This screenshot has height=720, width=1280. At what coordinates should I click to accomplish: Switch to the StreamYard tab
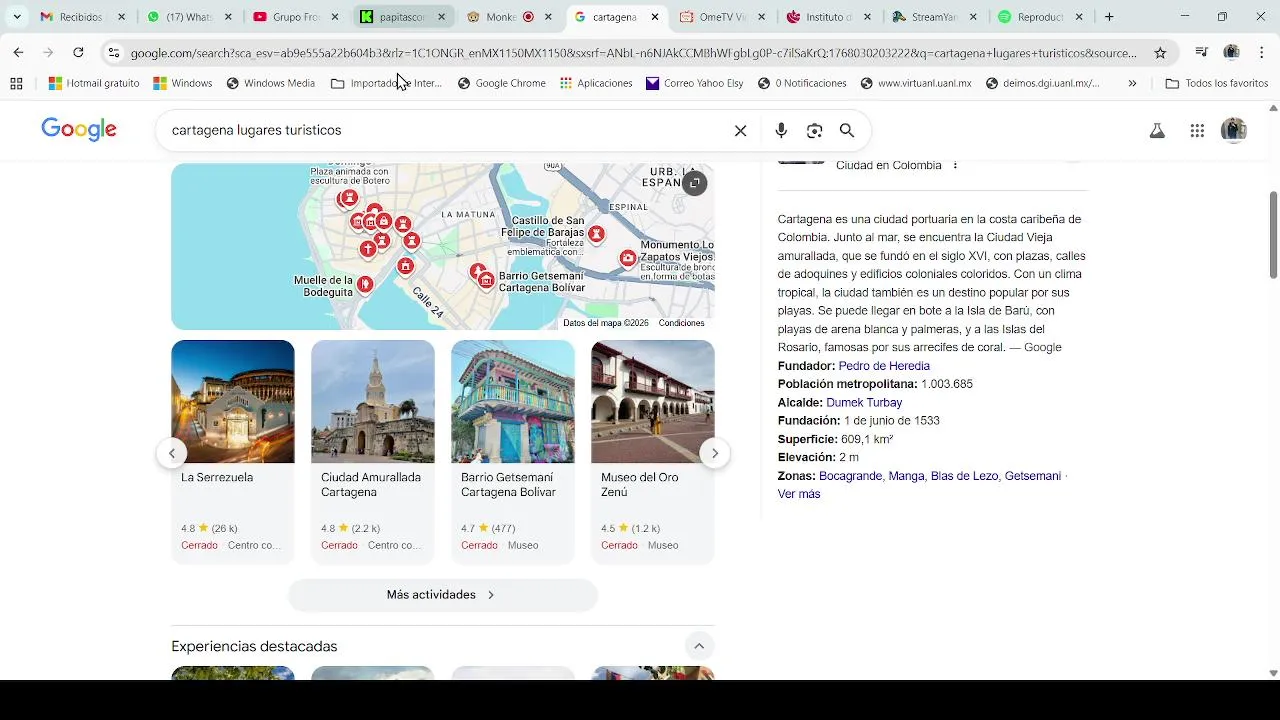(x=934, y=17)
